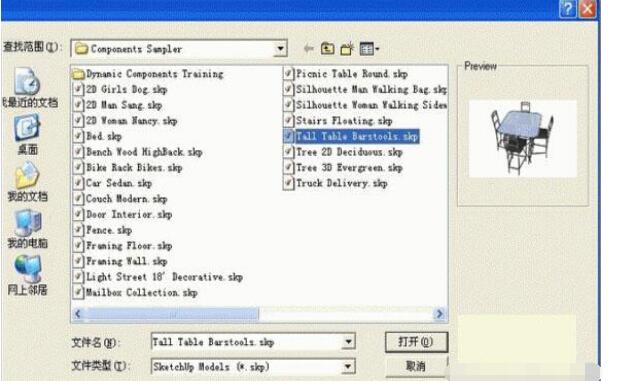This screenshot has height=381, width=624.
Task: Click the SketchUp Models file type field
Action: pyautogui.click(x=247, y=366)
